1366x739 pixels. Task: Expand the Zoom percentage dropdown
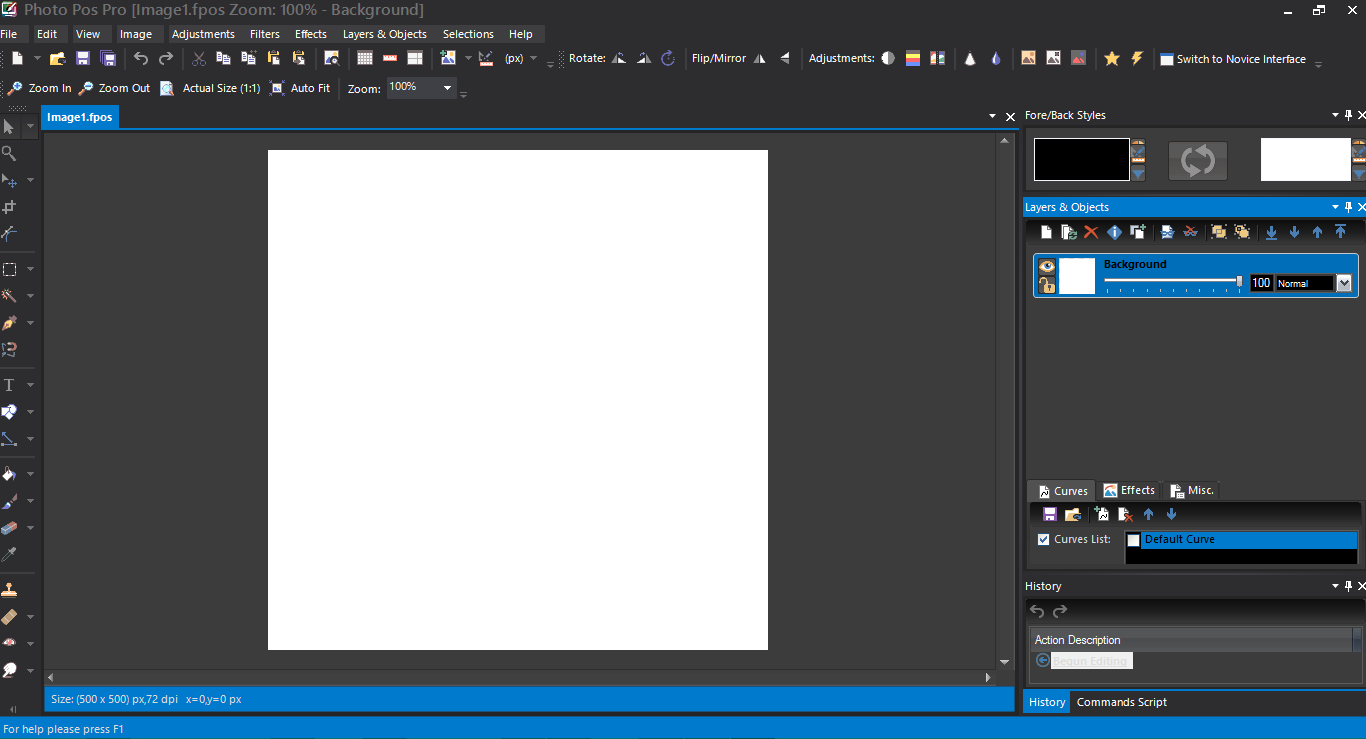pyautogui.click(x=447, y=88)
